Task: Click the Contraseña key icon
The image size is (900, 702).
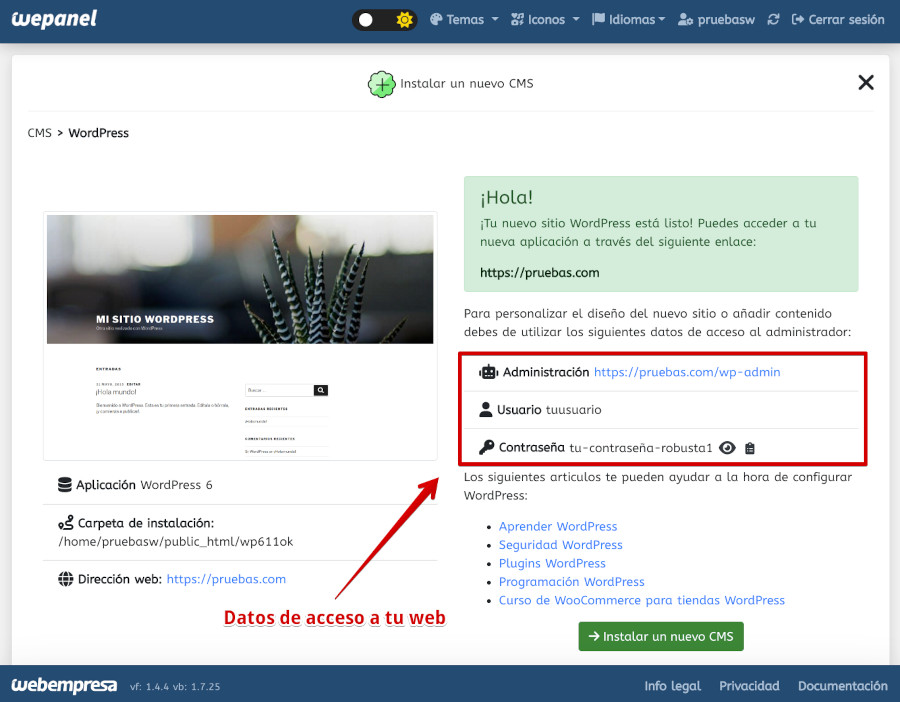Action: tap(486, 447)
